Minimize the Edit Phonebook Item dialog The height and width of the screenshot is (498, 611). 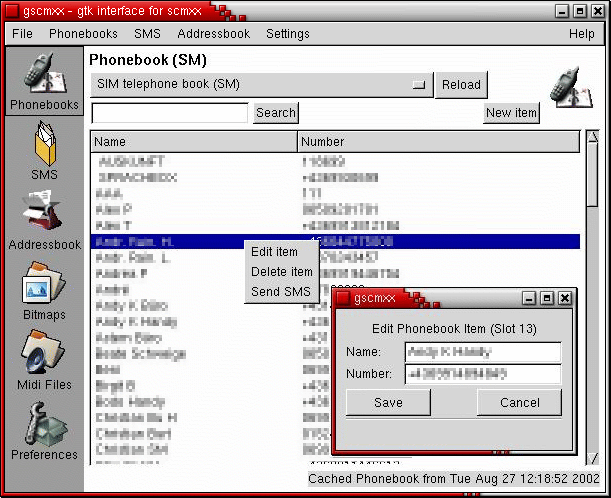529,299
